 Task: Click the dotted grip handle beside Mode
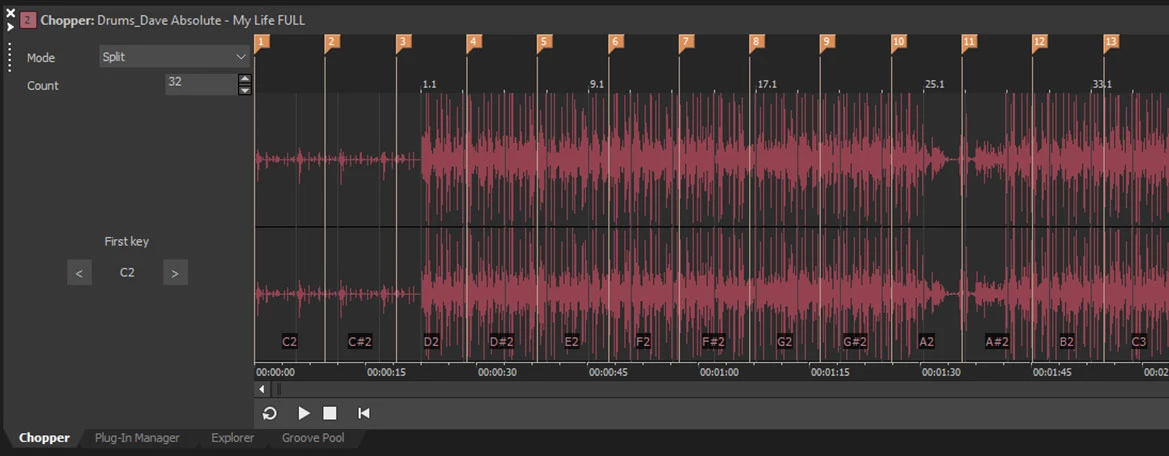pos(9,57)
